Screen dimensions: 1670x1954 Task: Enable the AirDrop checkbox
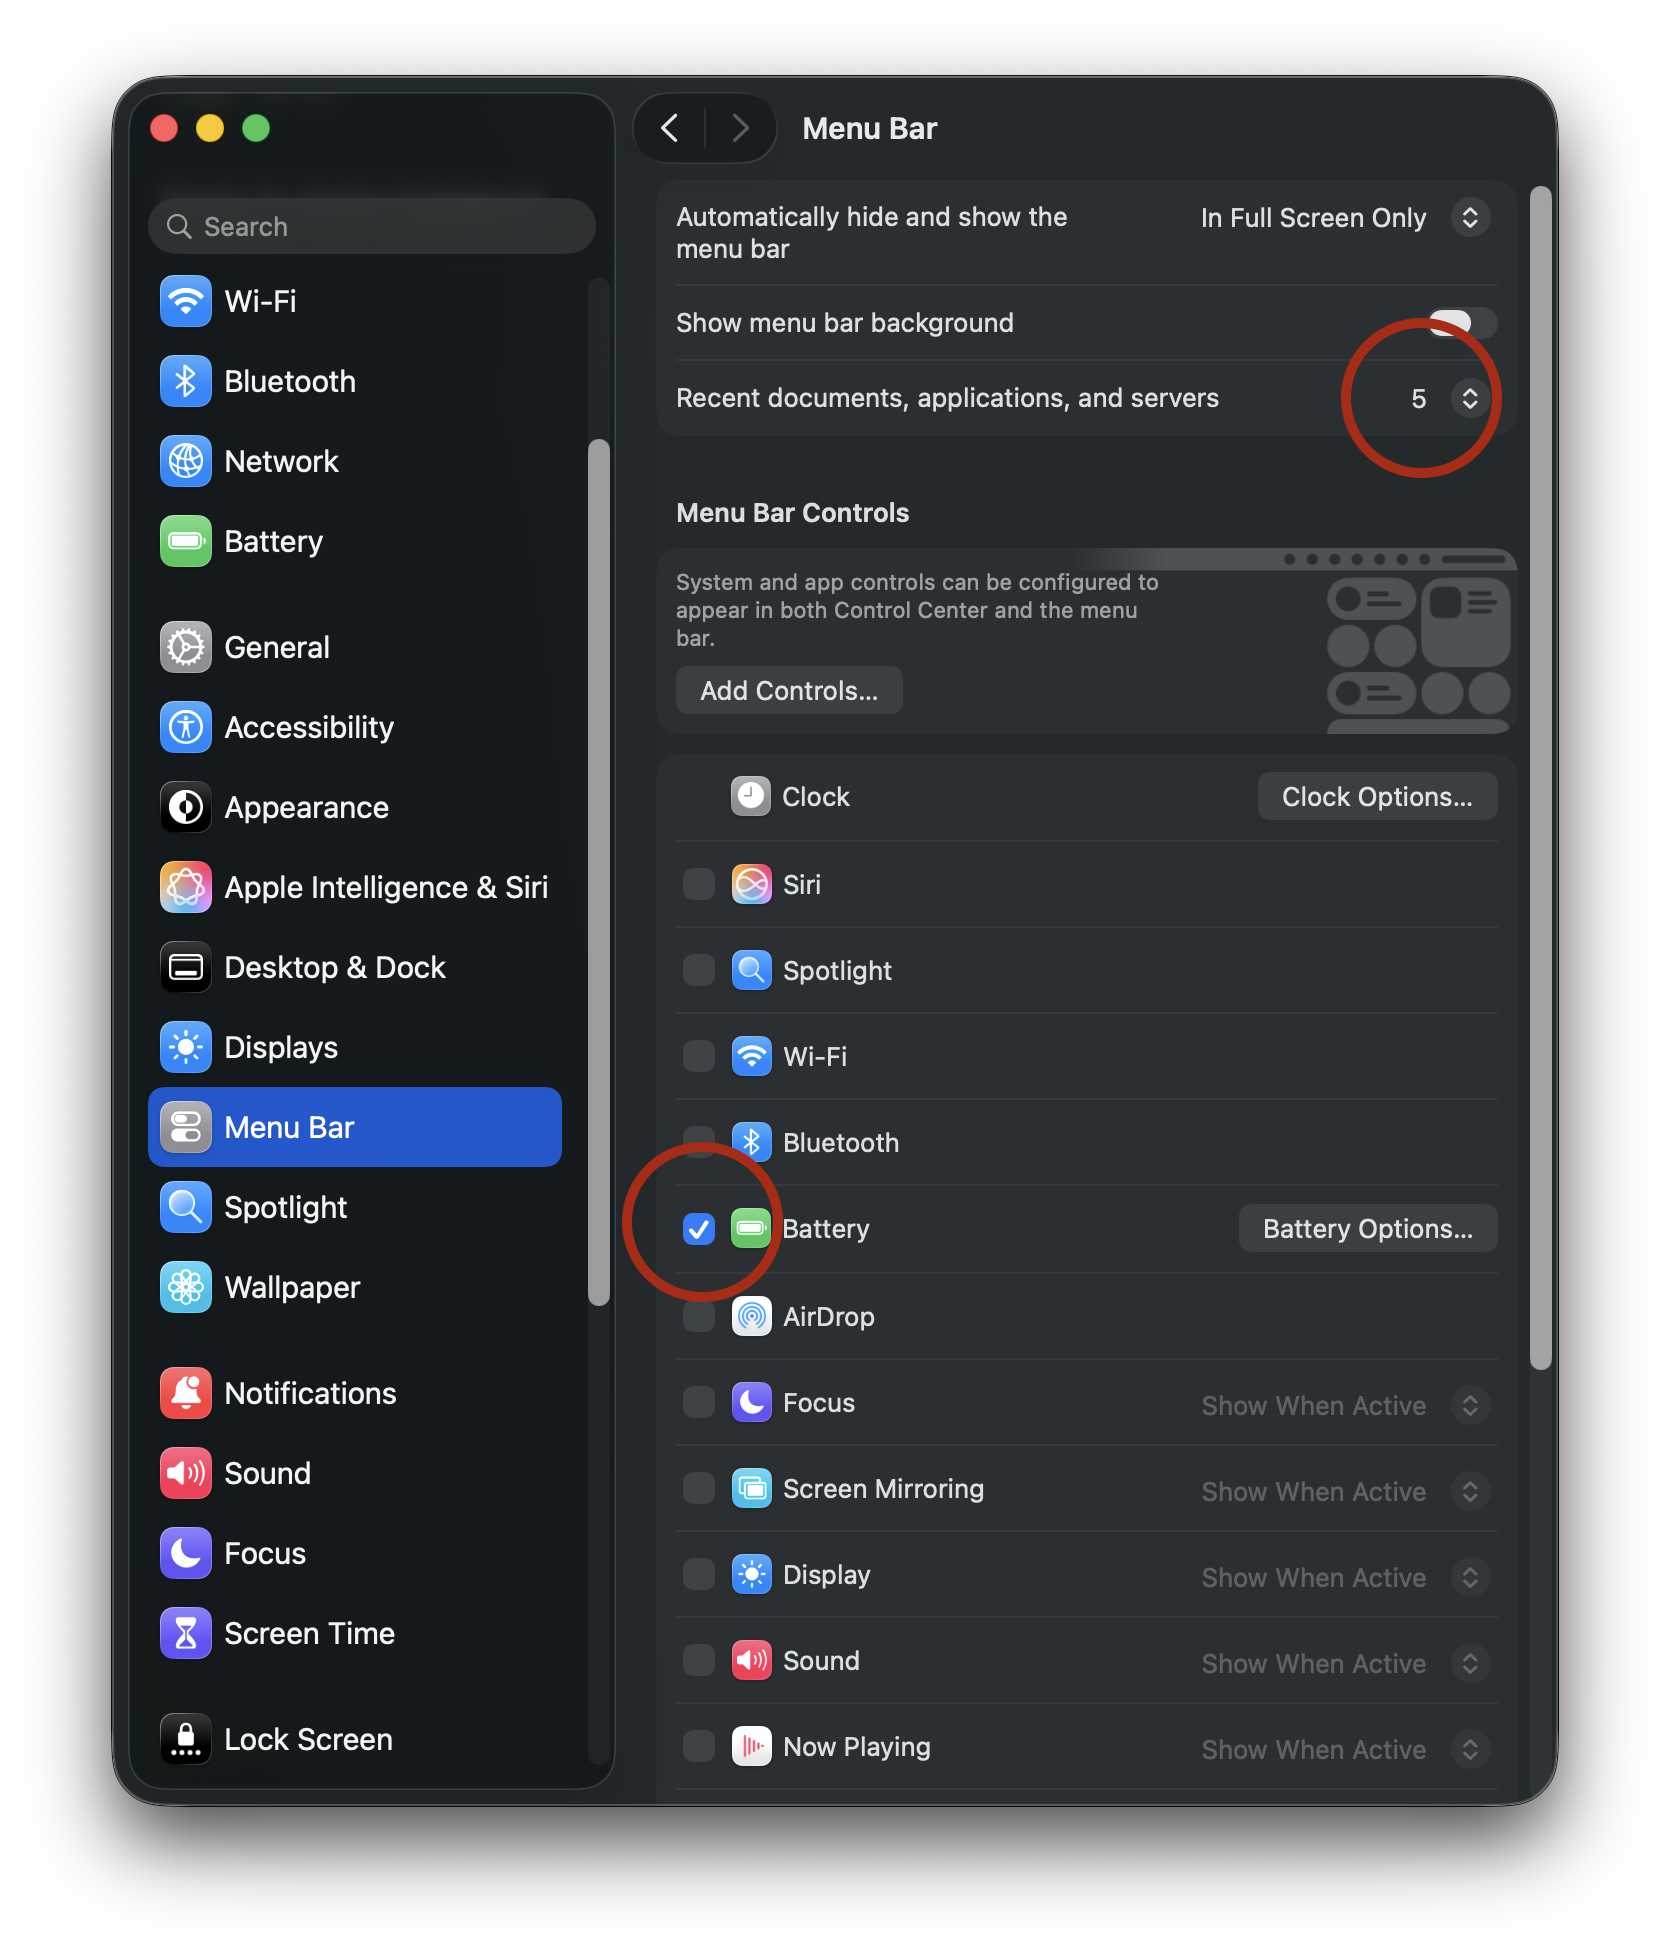coord(698,1316)
